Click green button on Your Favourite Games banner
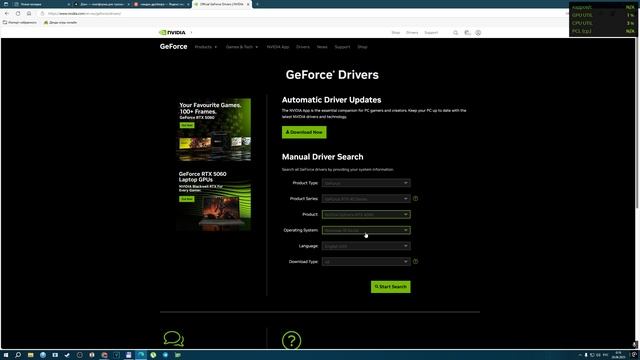640x360 pixels. 187,125
